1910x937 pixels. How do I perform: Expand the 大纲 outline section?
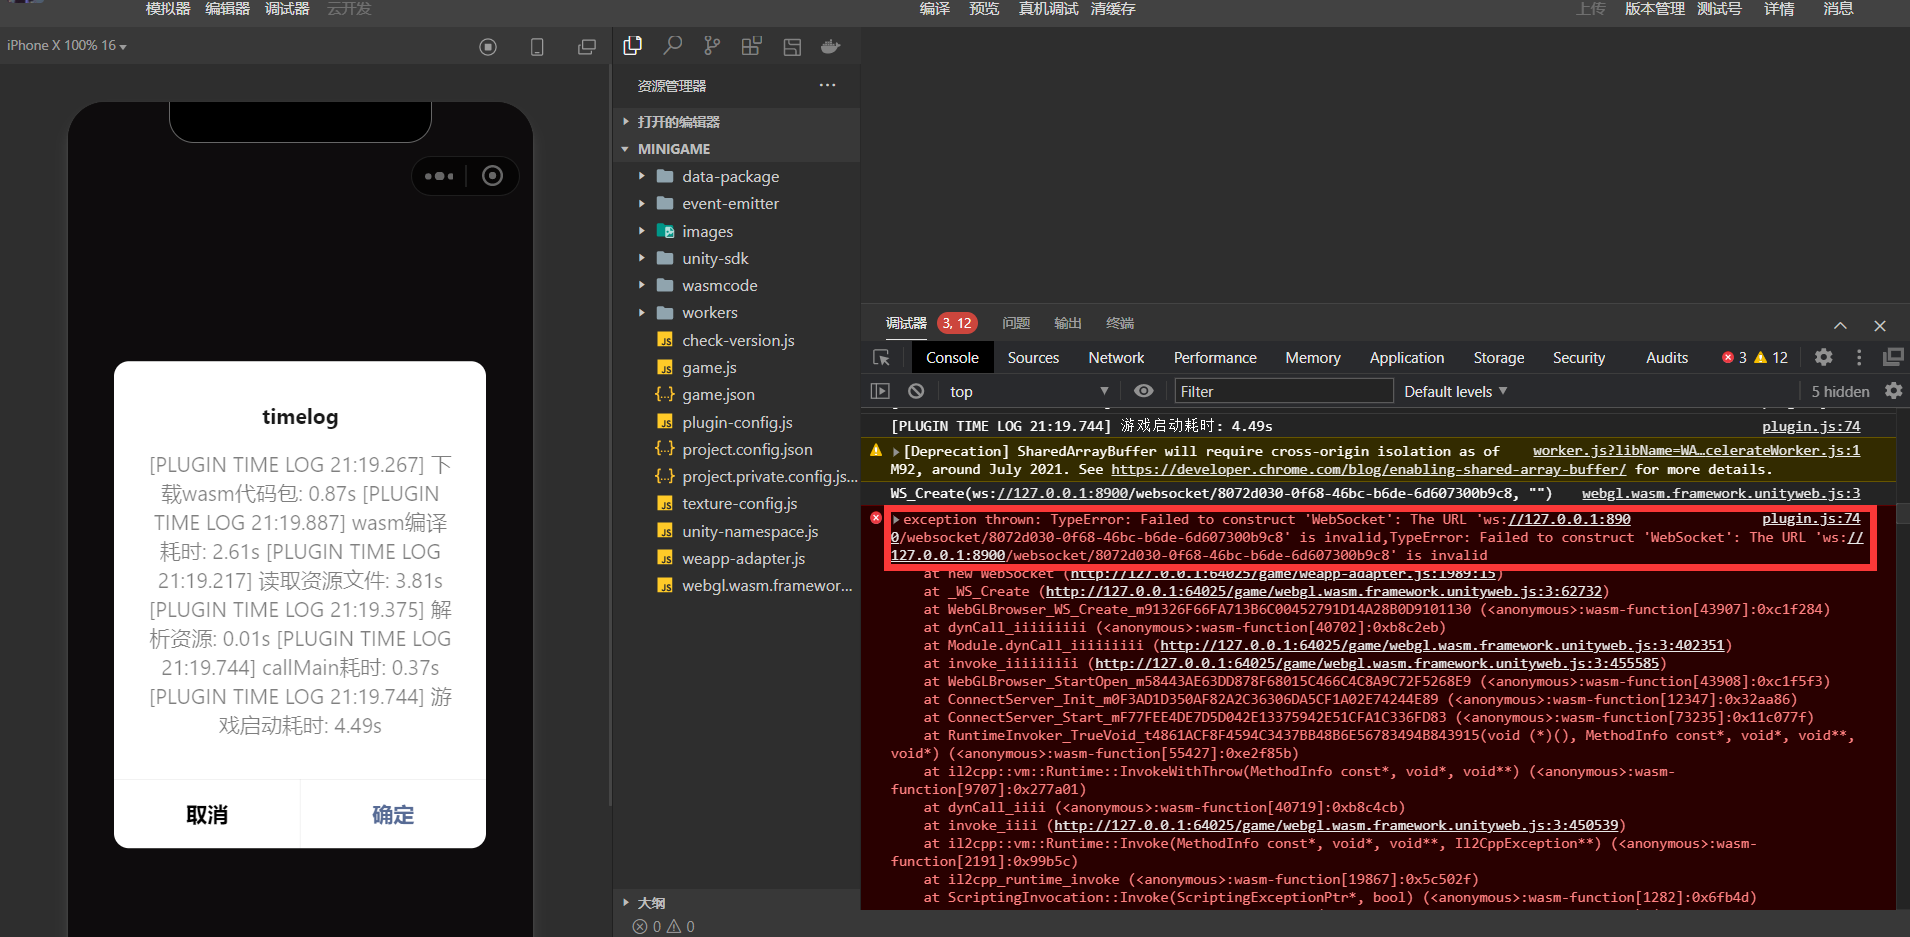tap(625, 902)
